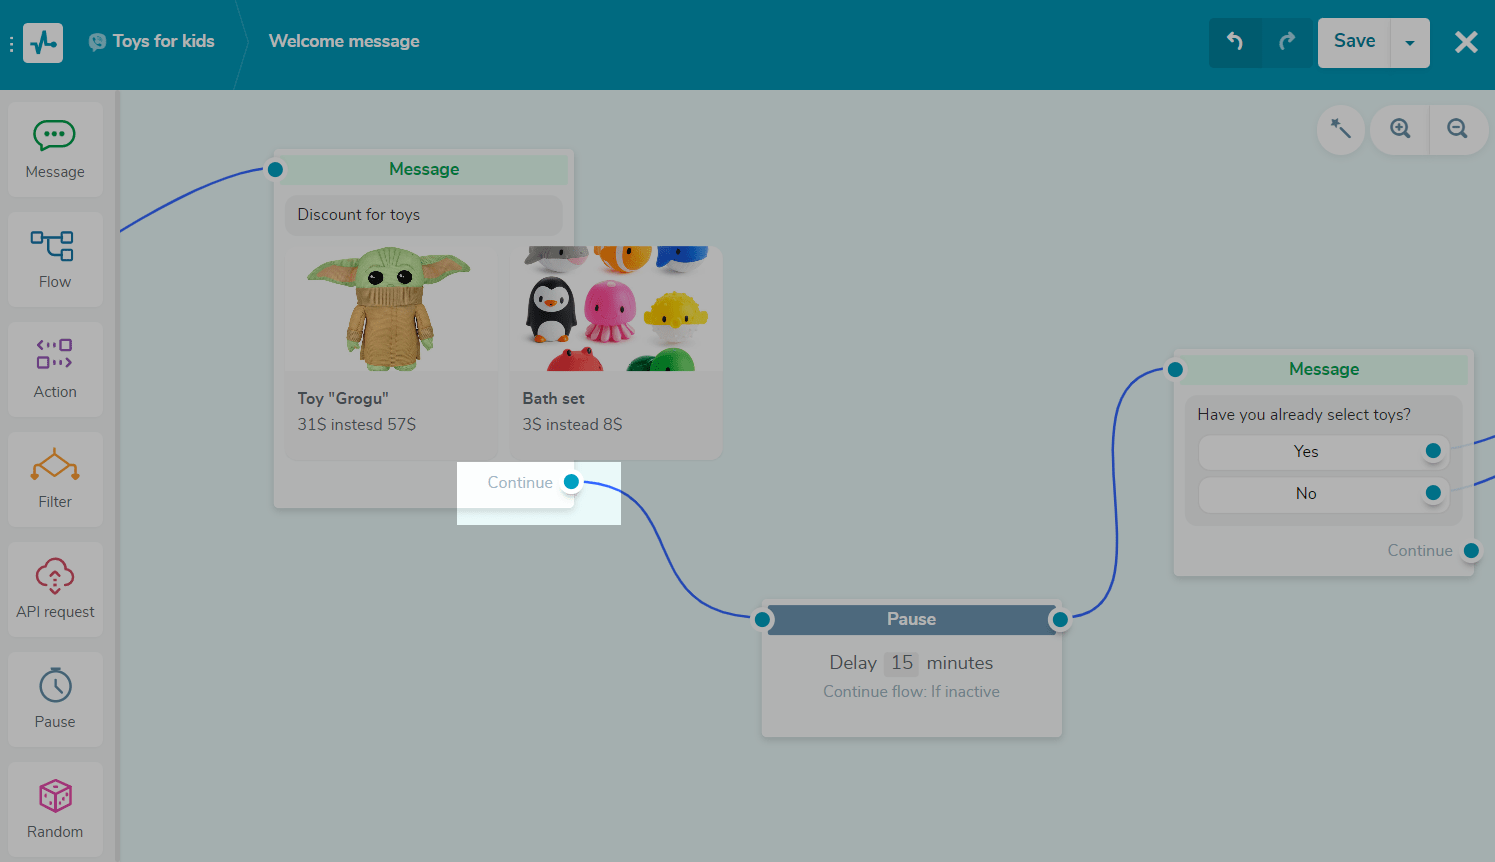Select the Flow element in sidebar
The width and height of the screenshot is (1495, 862).
pyautogui.click(x=55, y=259)
